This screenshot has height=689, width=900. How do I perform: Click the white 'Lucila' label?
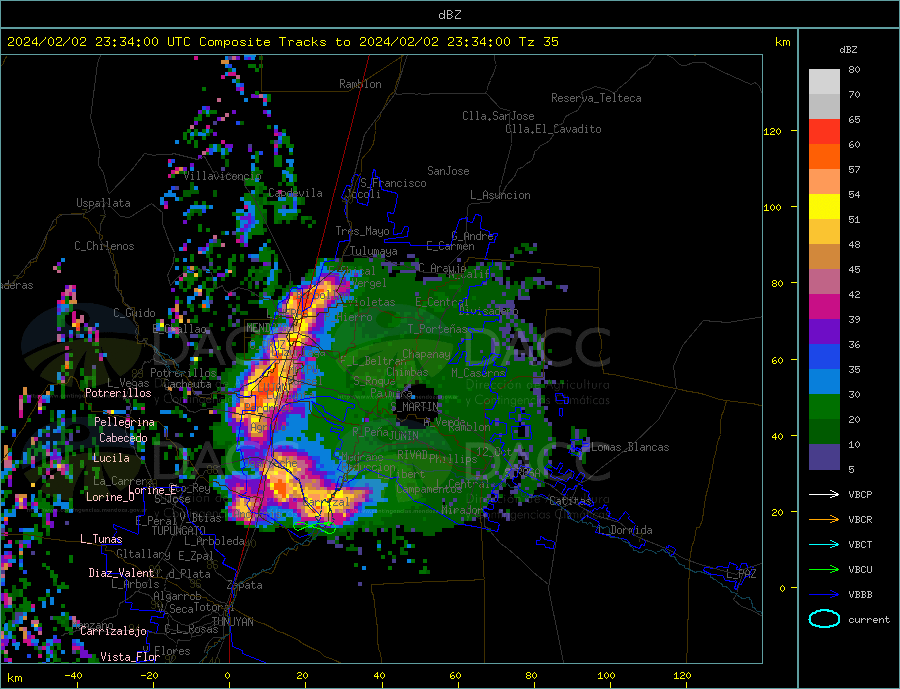(x=111, y=458)
